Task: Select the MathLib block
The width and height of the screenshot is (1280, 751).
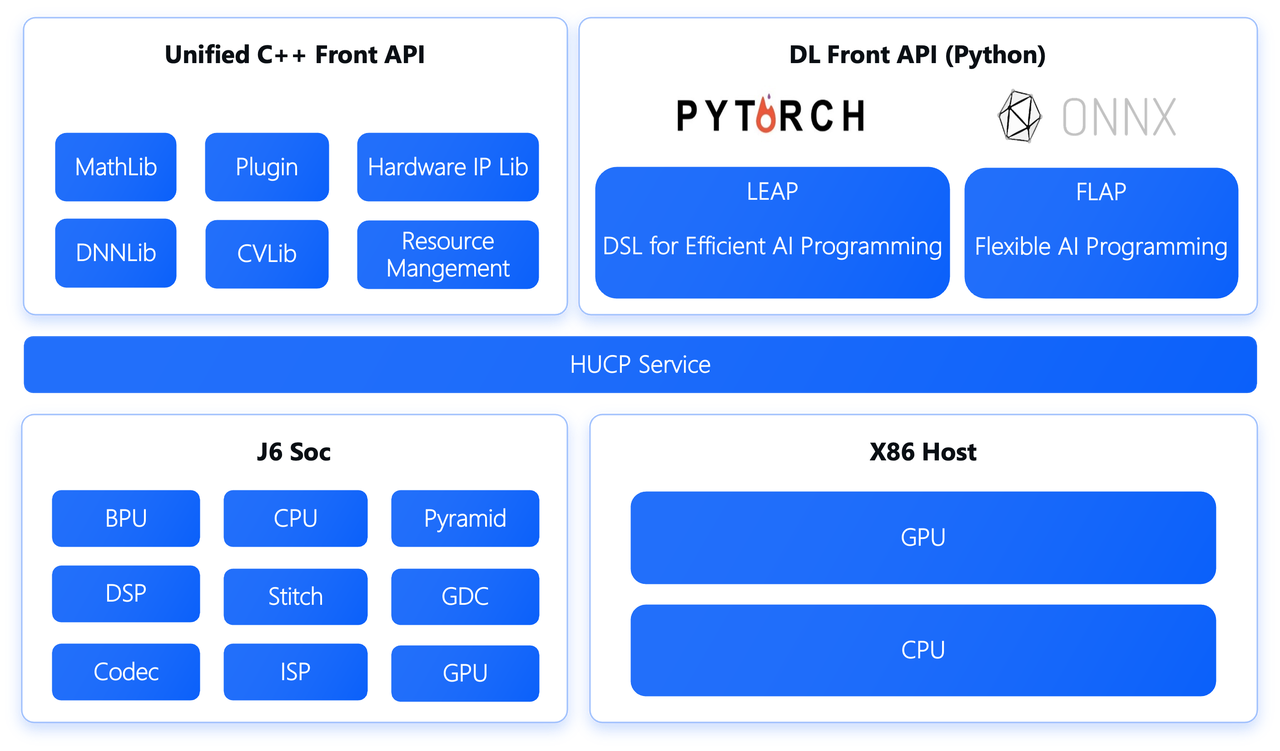Action: [116, 167]
